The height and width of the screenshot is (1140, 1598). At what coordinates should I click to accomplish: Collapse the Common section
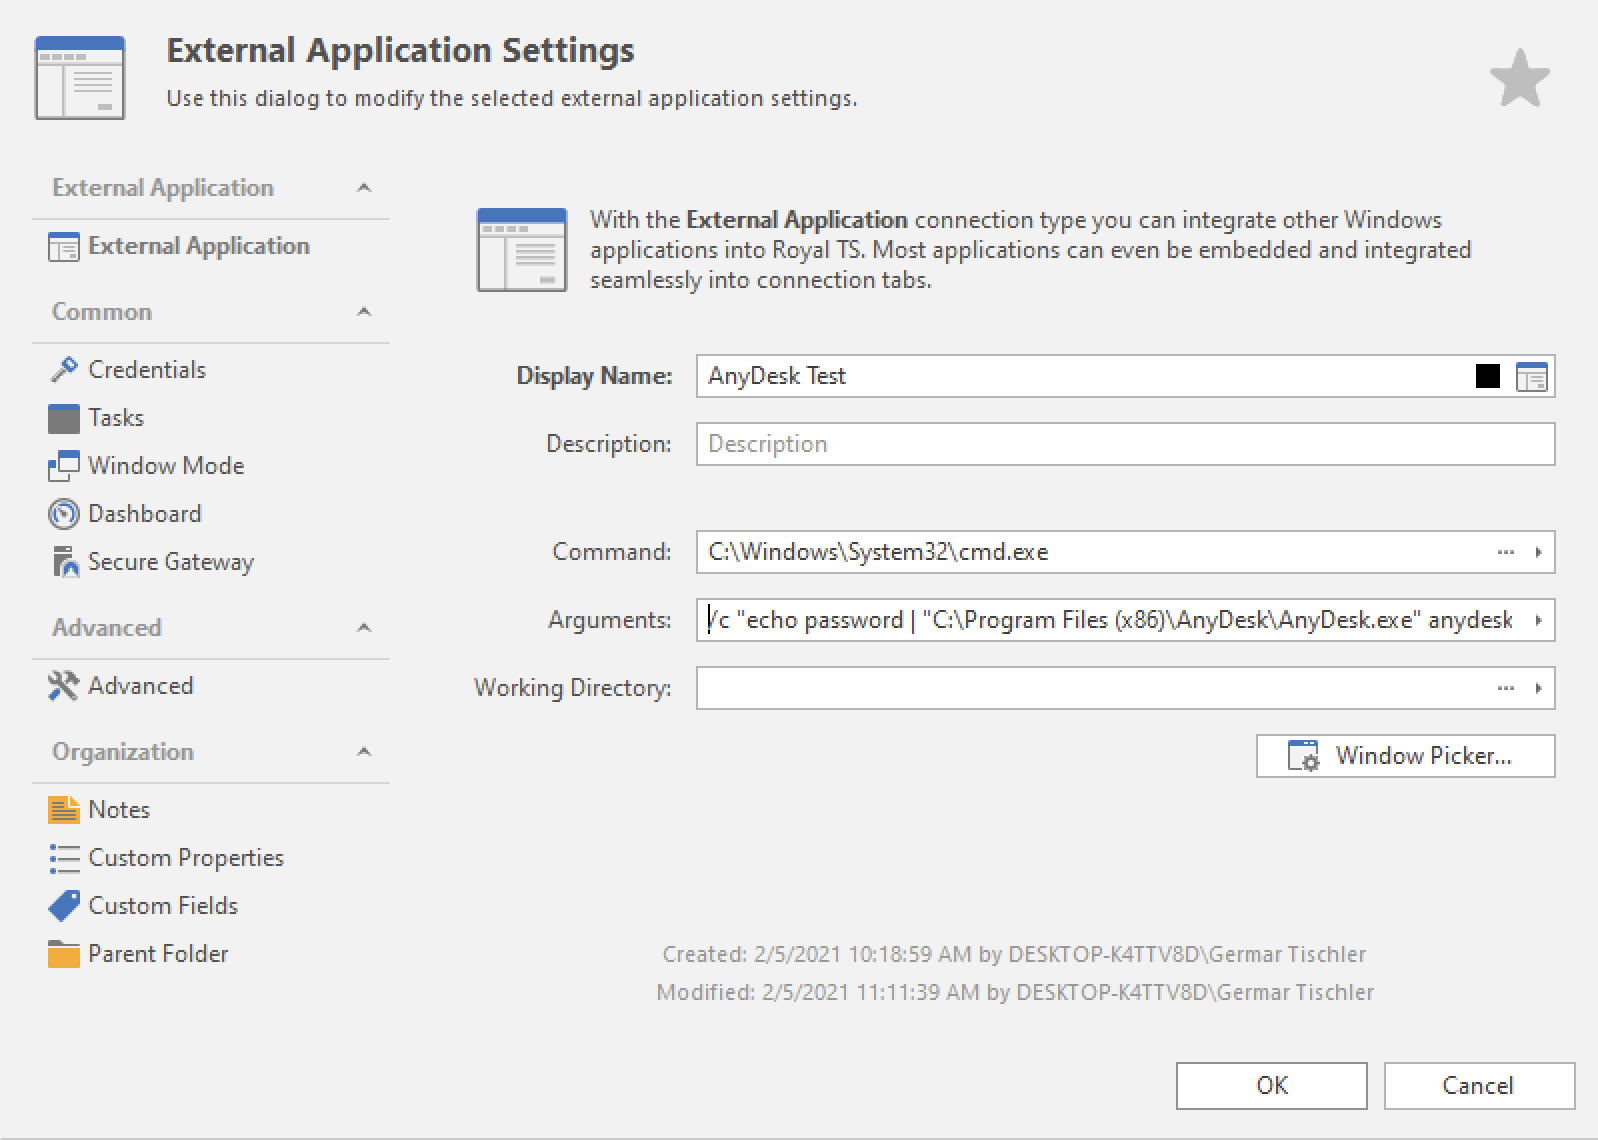click(364, 312)
